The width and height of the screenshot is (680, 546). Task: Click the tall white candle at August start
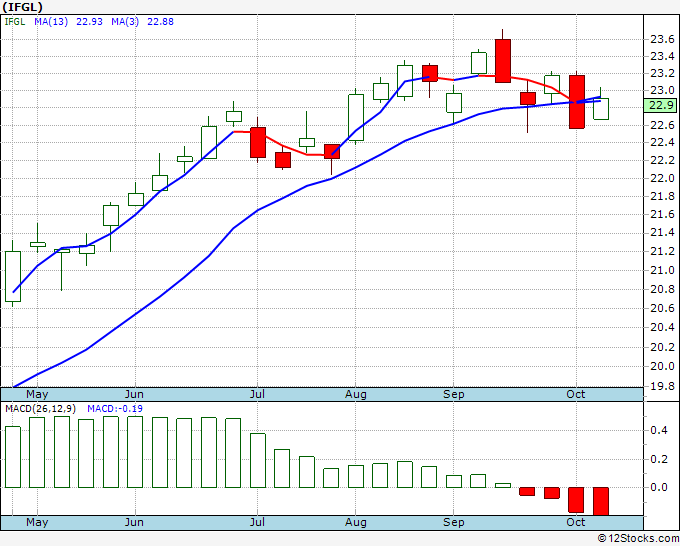click(x=356, y=118)
